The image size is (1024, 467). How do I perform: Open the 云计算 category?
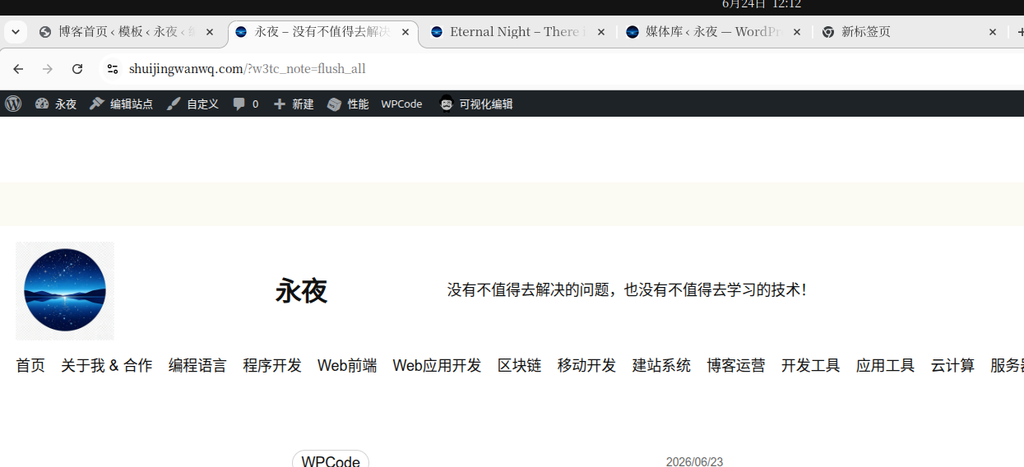[x=953, y=366]
